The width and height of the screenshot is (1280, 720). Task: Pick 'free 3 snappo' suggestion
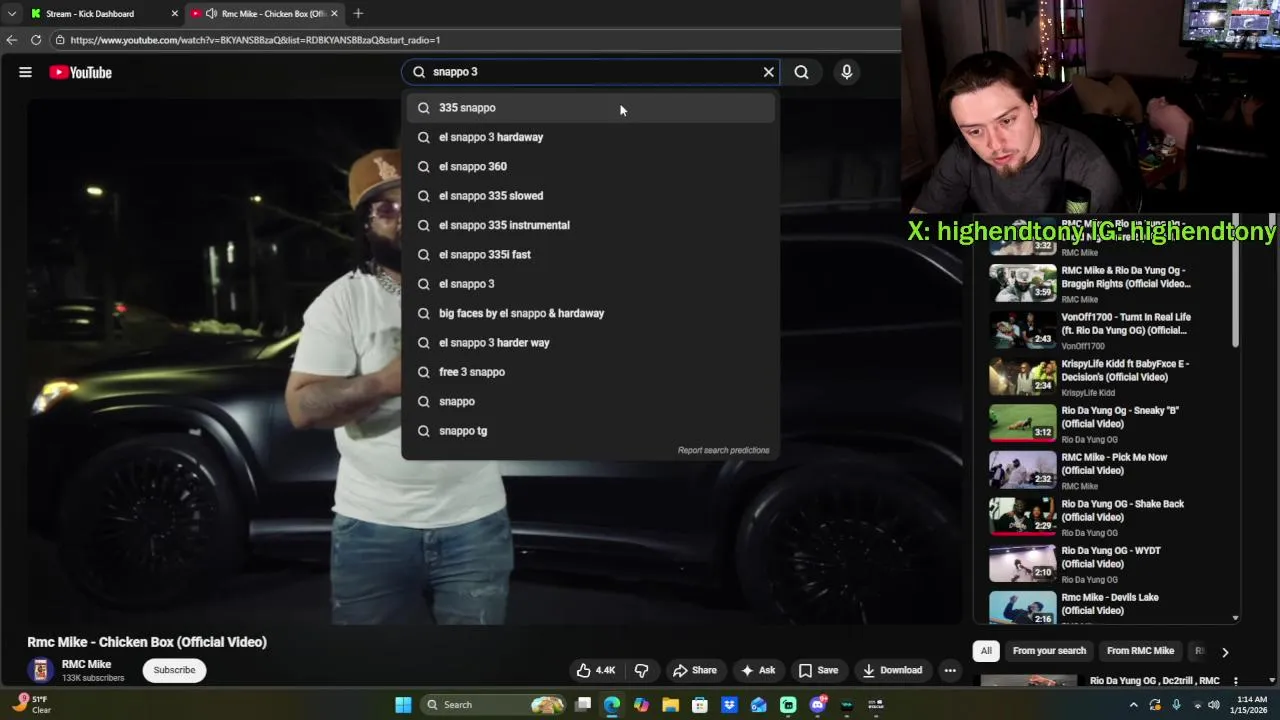pyautogui.click(x=590, y=372)
